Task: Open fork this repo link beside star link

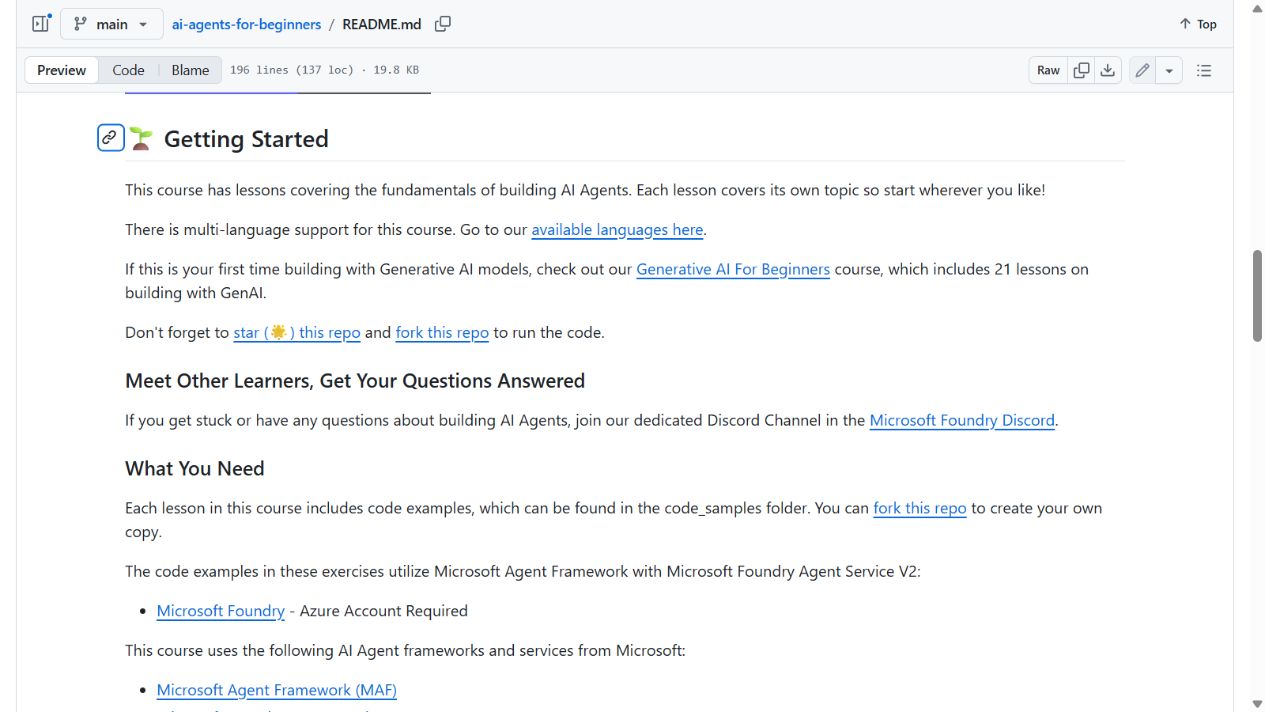Action: pyautogui.click(x=442, y=333)
